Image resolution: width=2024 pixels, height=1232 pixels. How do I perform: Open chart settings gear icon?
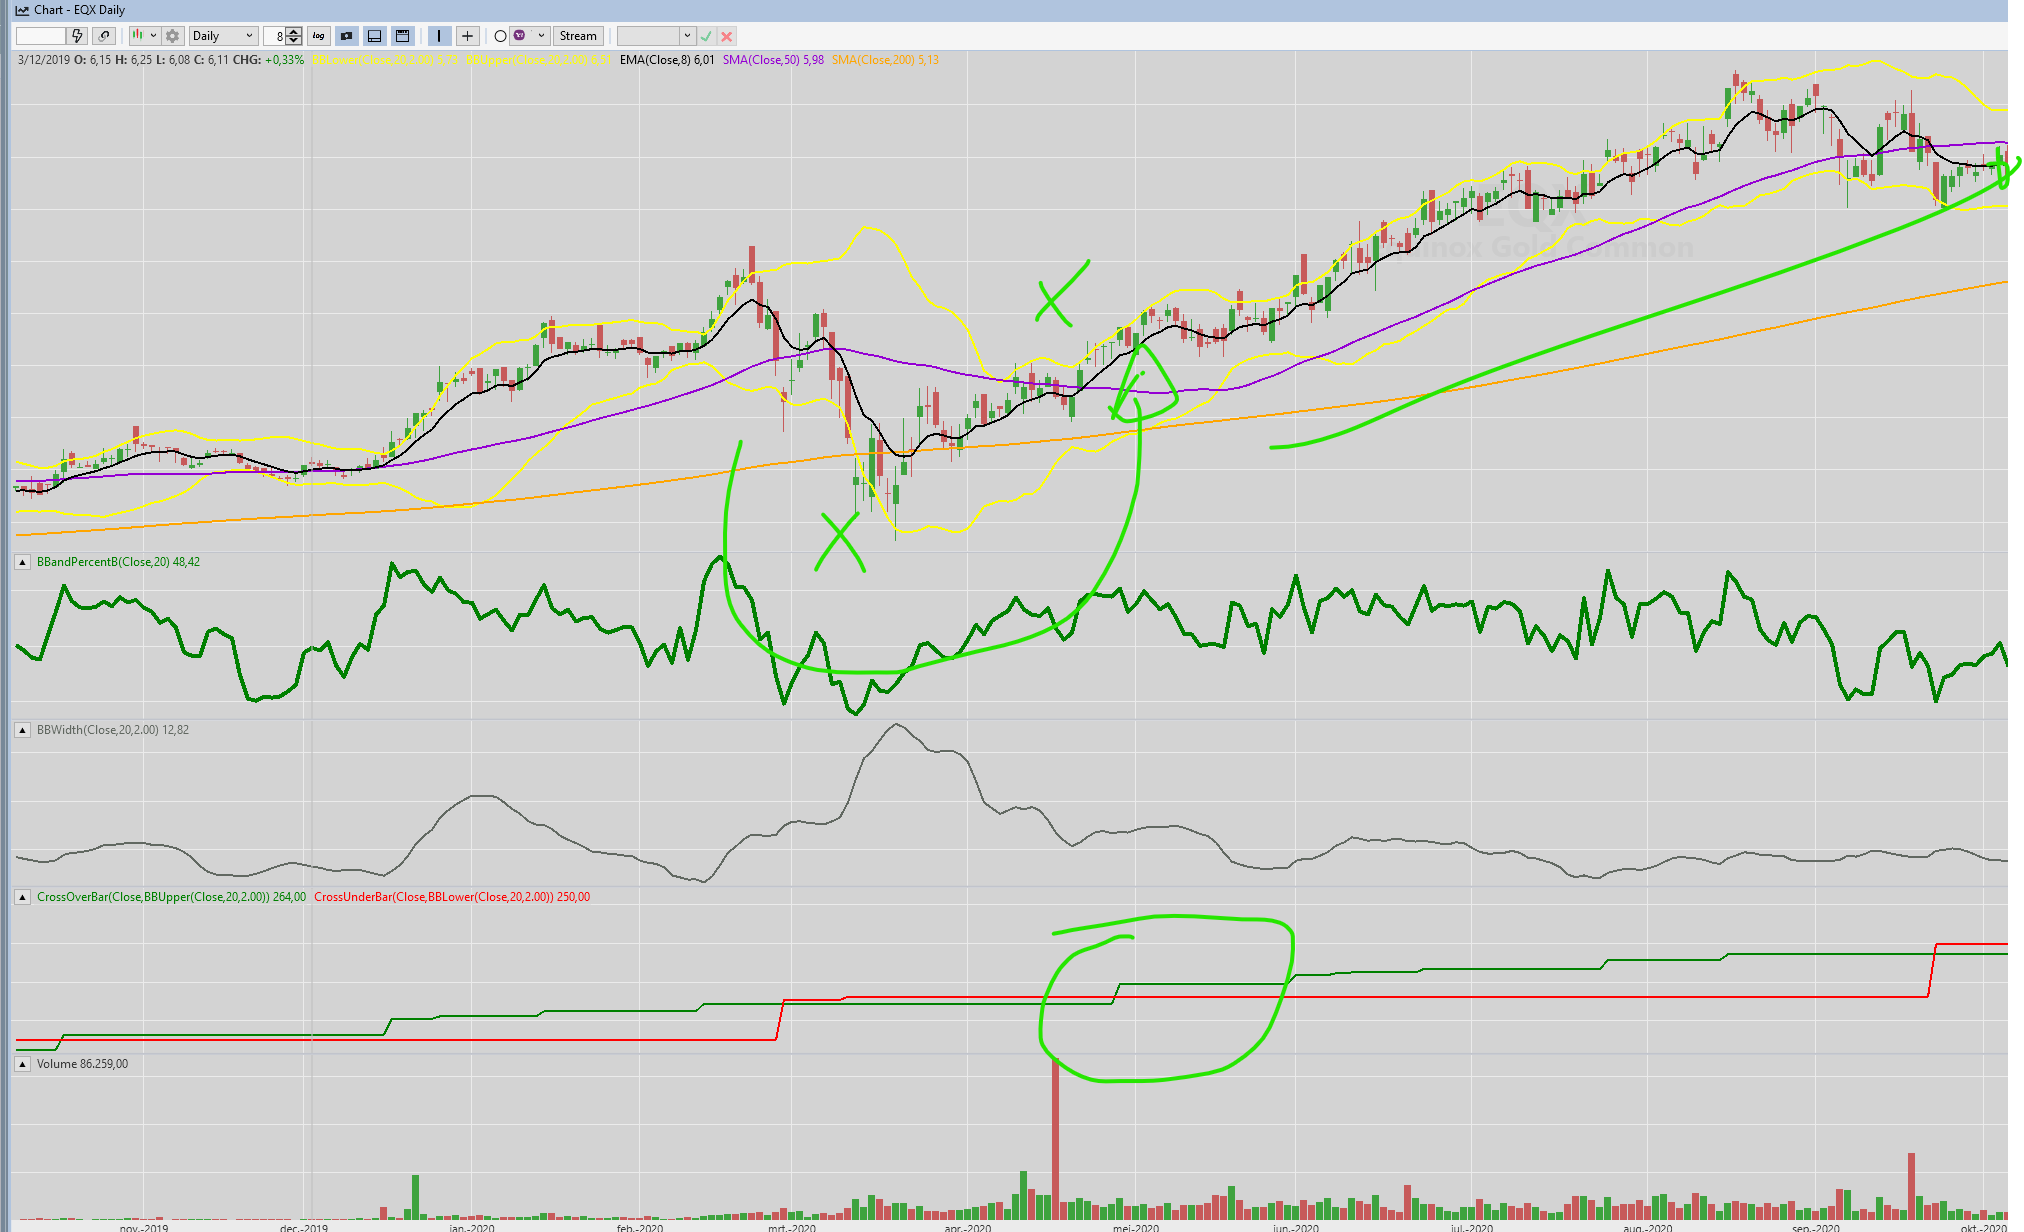pos(172,36)
